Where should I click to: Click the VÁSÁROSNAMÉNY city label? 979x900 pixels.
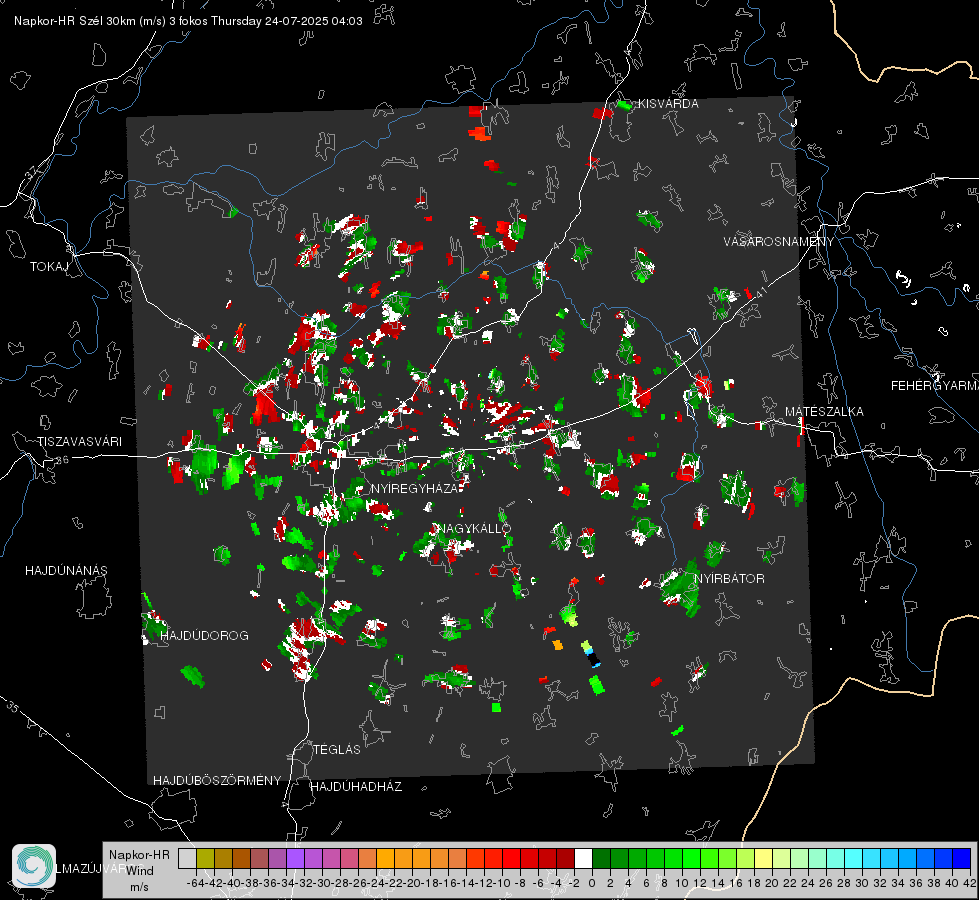point(779,241)
